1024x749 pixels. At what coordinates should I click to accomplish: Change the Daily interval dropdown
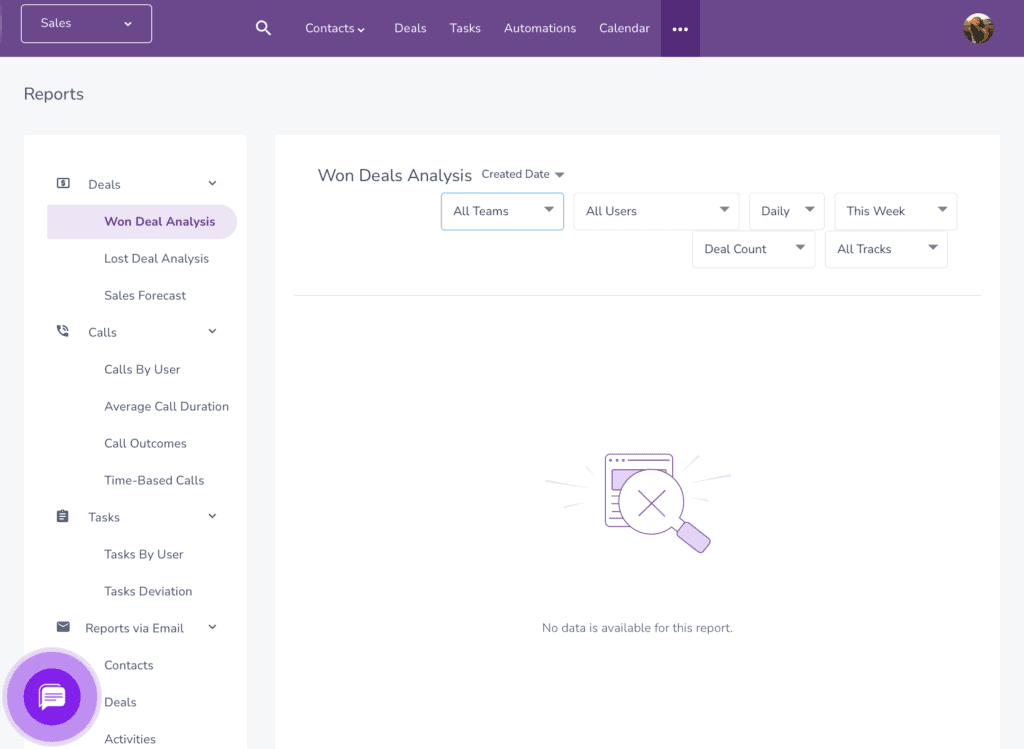[786, 211]
